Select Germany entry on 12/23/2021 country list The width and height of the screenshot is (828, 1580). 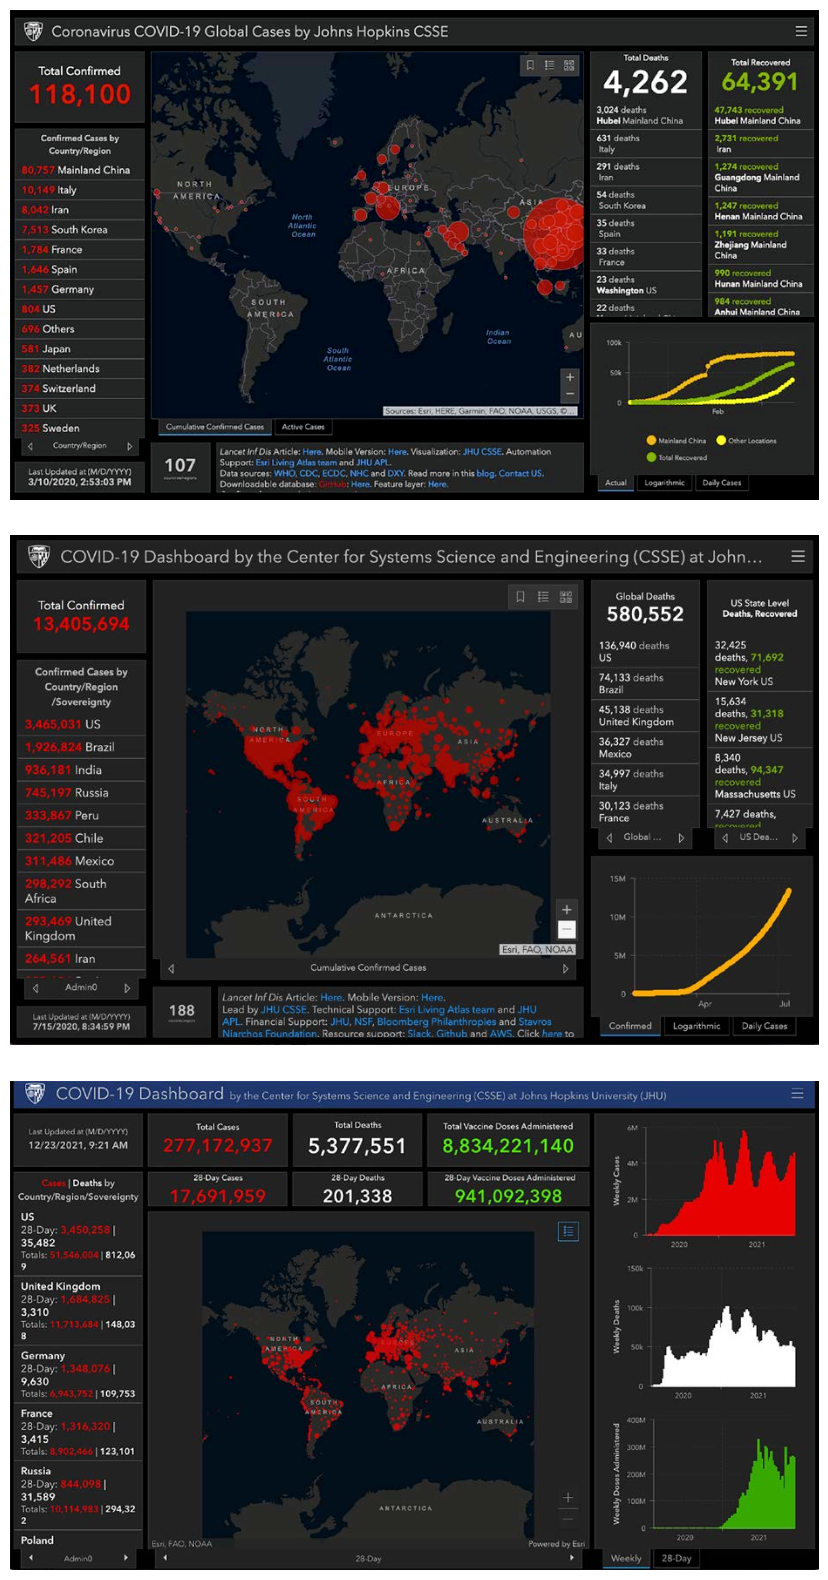[78, 1375]
